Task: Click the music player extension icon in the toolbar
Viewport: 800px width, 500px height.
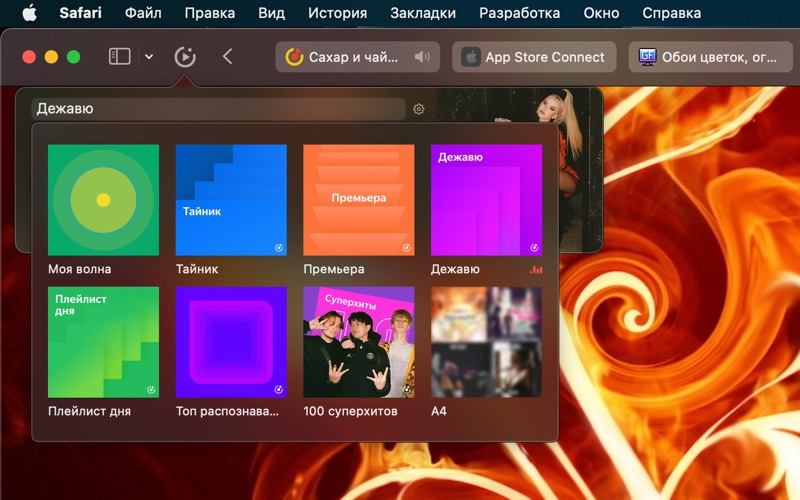Action: coord(185,57)
